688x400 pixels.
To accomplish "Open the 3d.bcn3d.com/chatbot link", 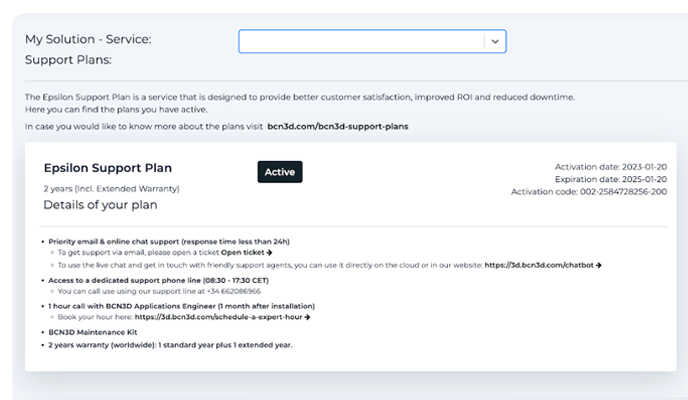I will click(539, 265).
